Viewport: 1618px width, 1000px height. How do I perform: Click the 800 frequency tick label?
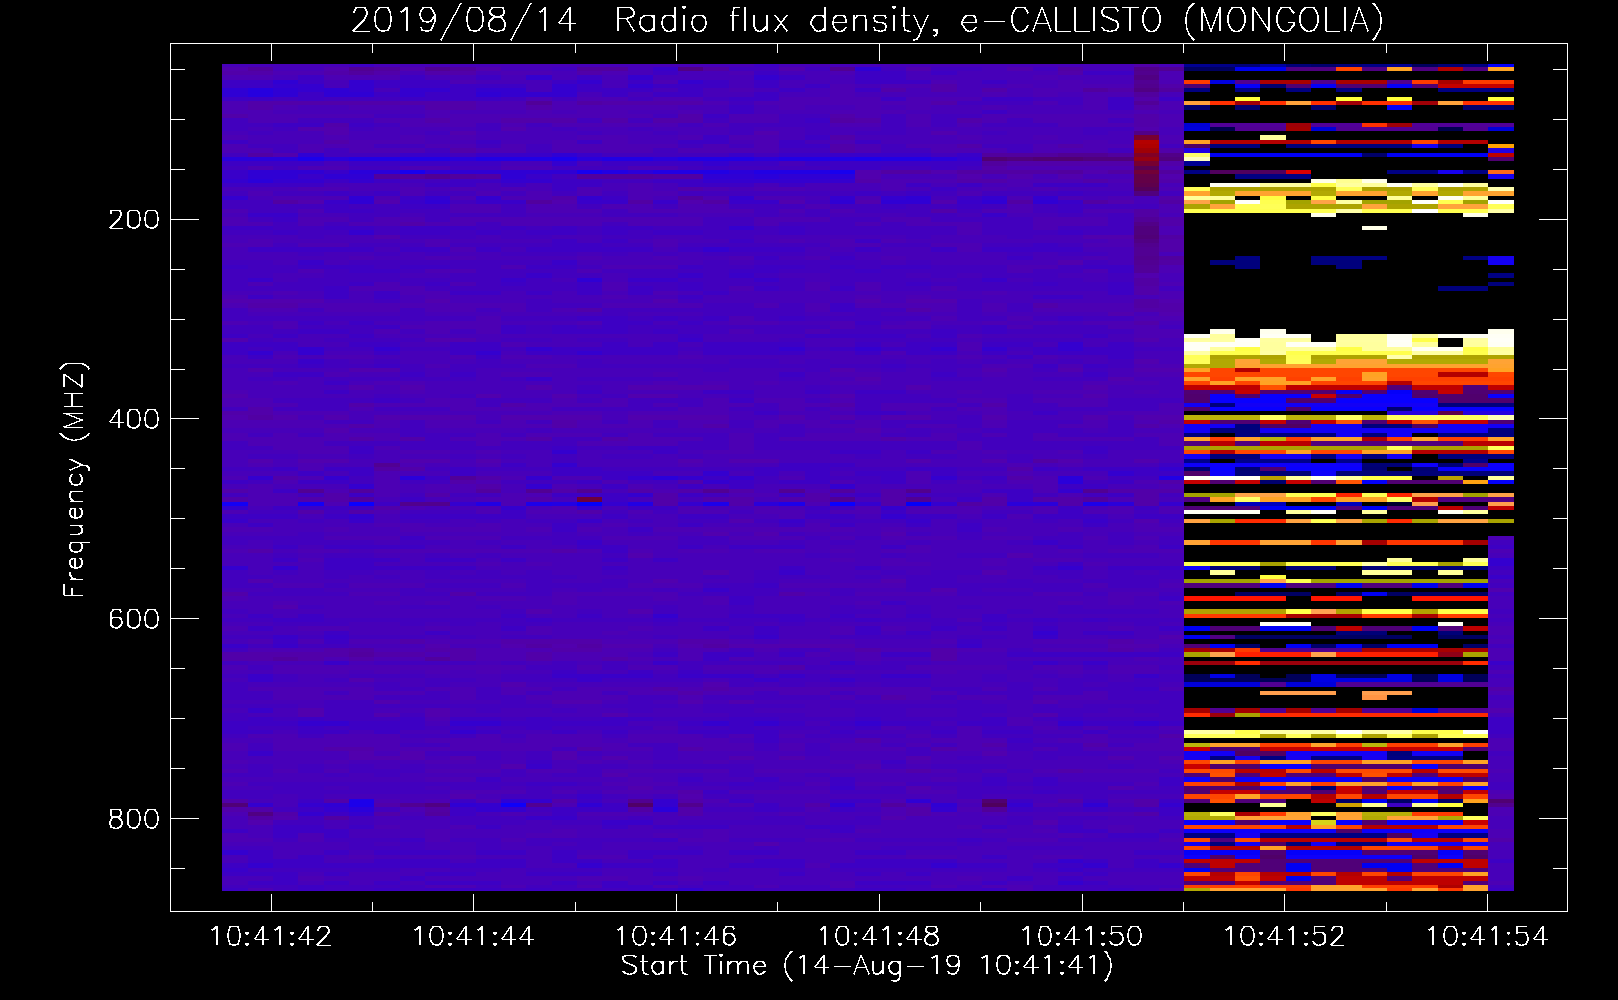tap(134, 819)
